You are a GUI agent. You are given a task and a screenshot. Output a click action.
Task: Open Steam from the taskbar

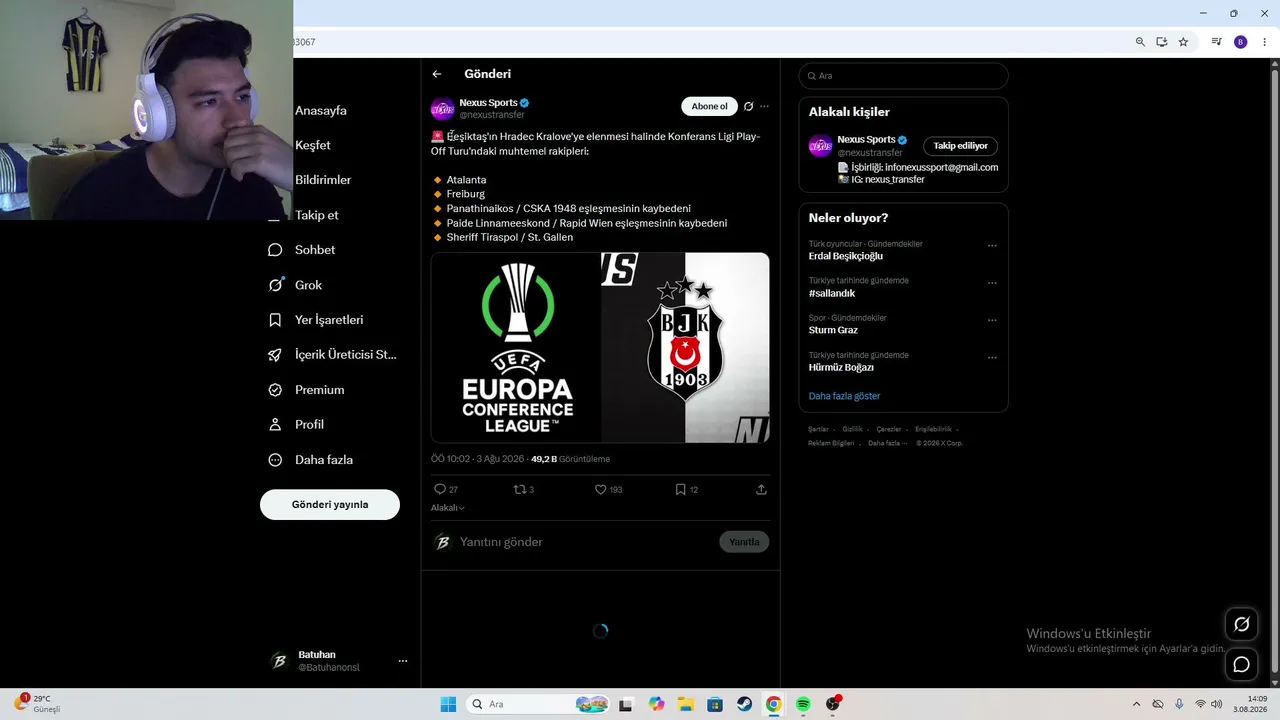(x=744, y=704)
